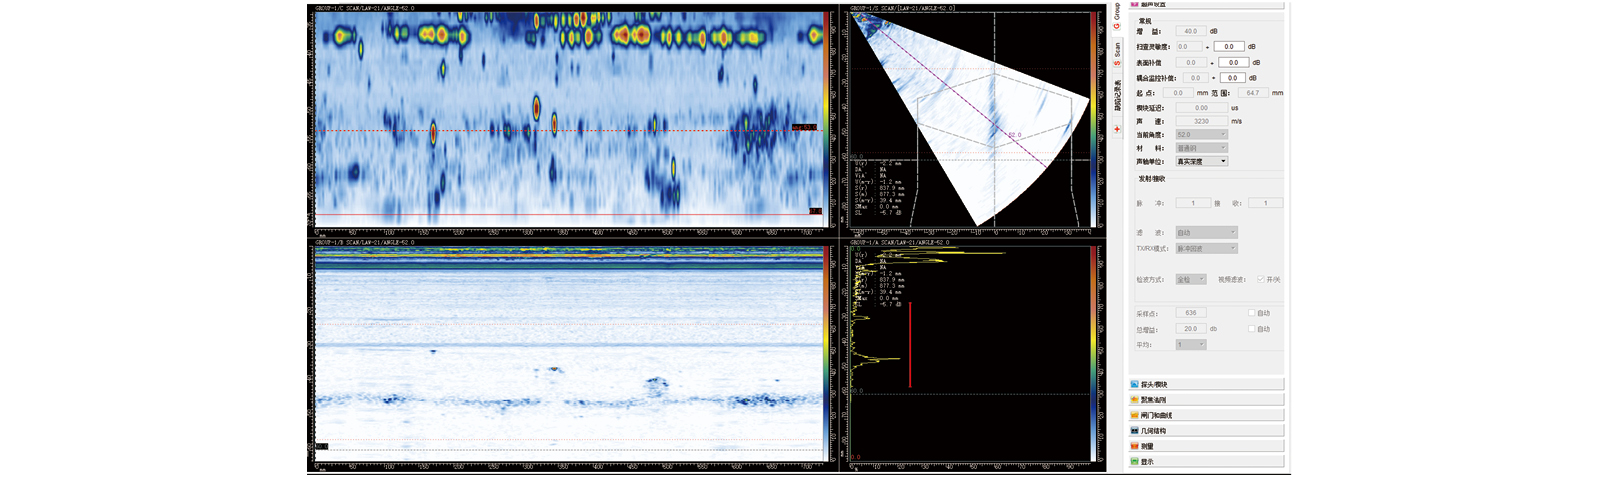The width and height of the screenshot is (1618, 479).
Task: Click the 显示 panel icon
Action: [1135, 462]
